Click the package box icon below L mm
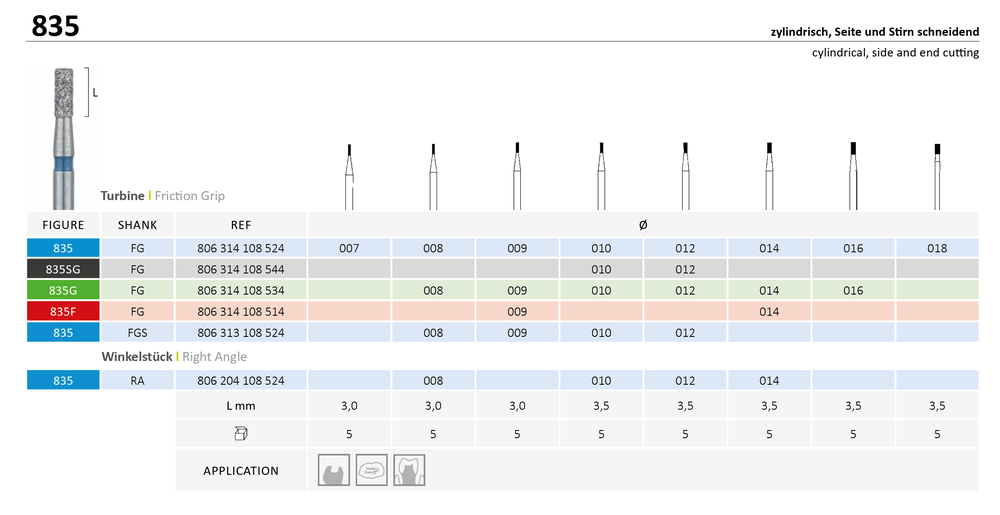This screenshot has width=1000, height=515. [240, 434]
